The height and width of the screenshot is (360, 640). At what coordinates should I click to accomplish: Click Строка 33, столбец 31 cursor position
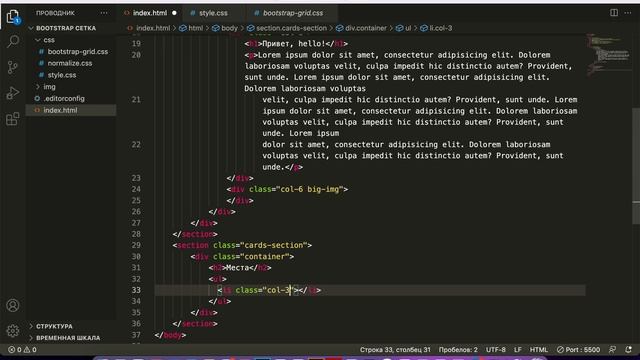(395, 350)
